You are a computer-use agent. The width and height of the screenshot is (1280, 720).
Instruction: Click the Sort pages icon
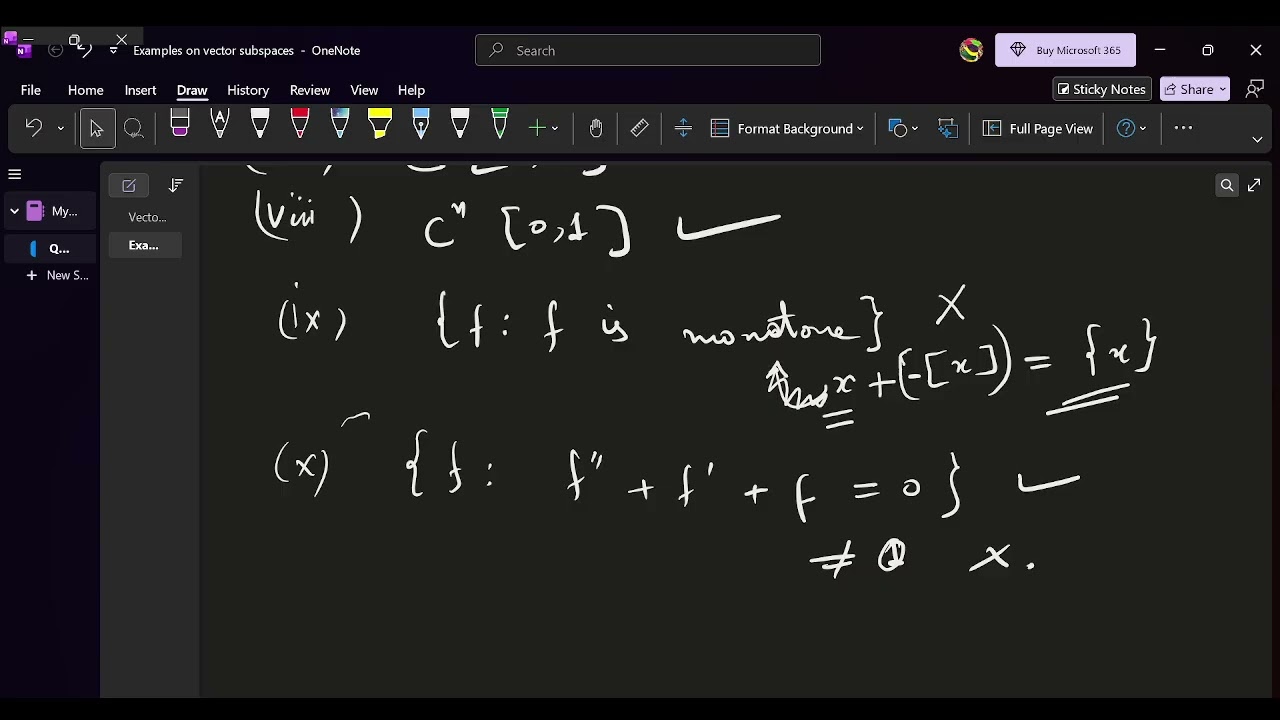coord(176,185)
